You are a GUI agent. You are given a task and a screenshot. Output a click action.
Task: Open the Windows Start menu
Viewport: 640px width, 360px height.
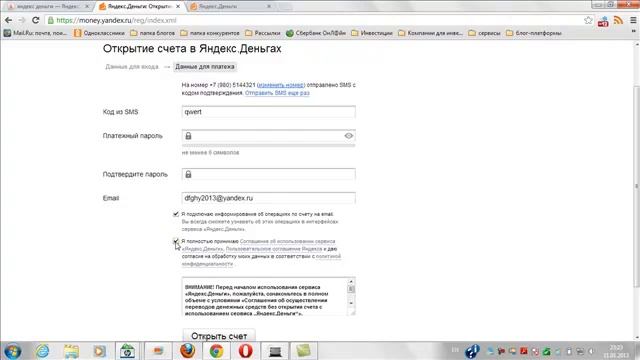pyautogui.click(x=12, y=351)
